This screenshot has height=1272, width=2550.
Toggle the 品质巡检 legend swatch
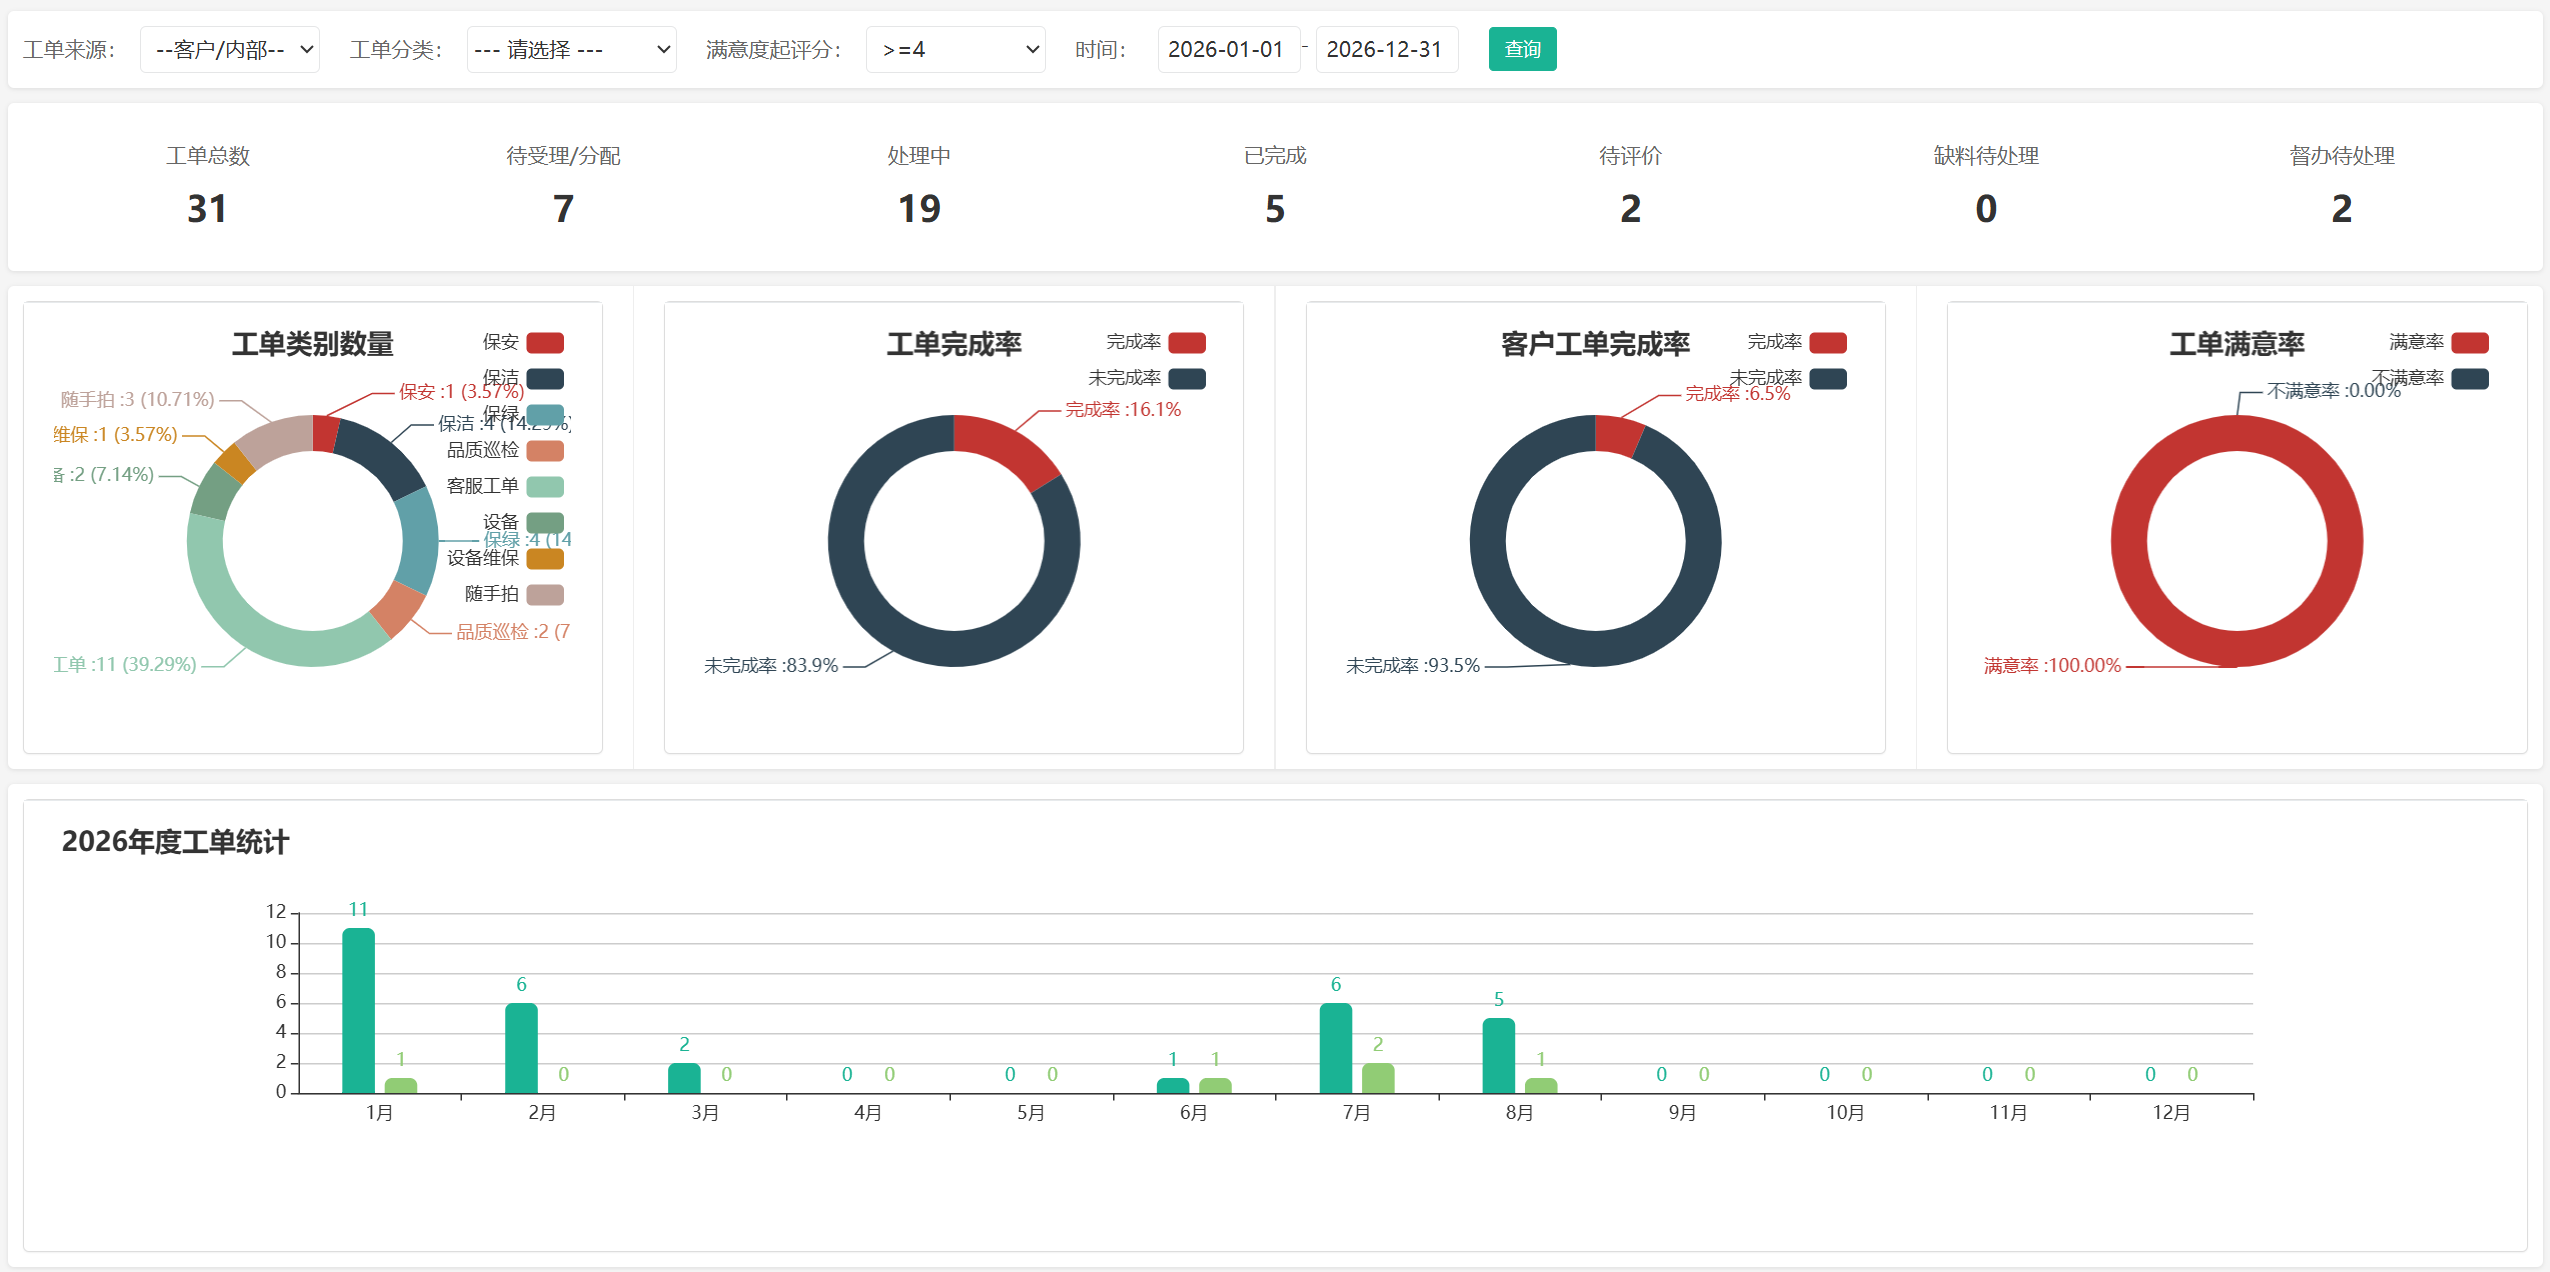tap(545, 451)
